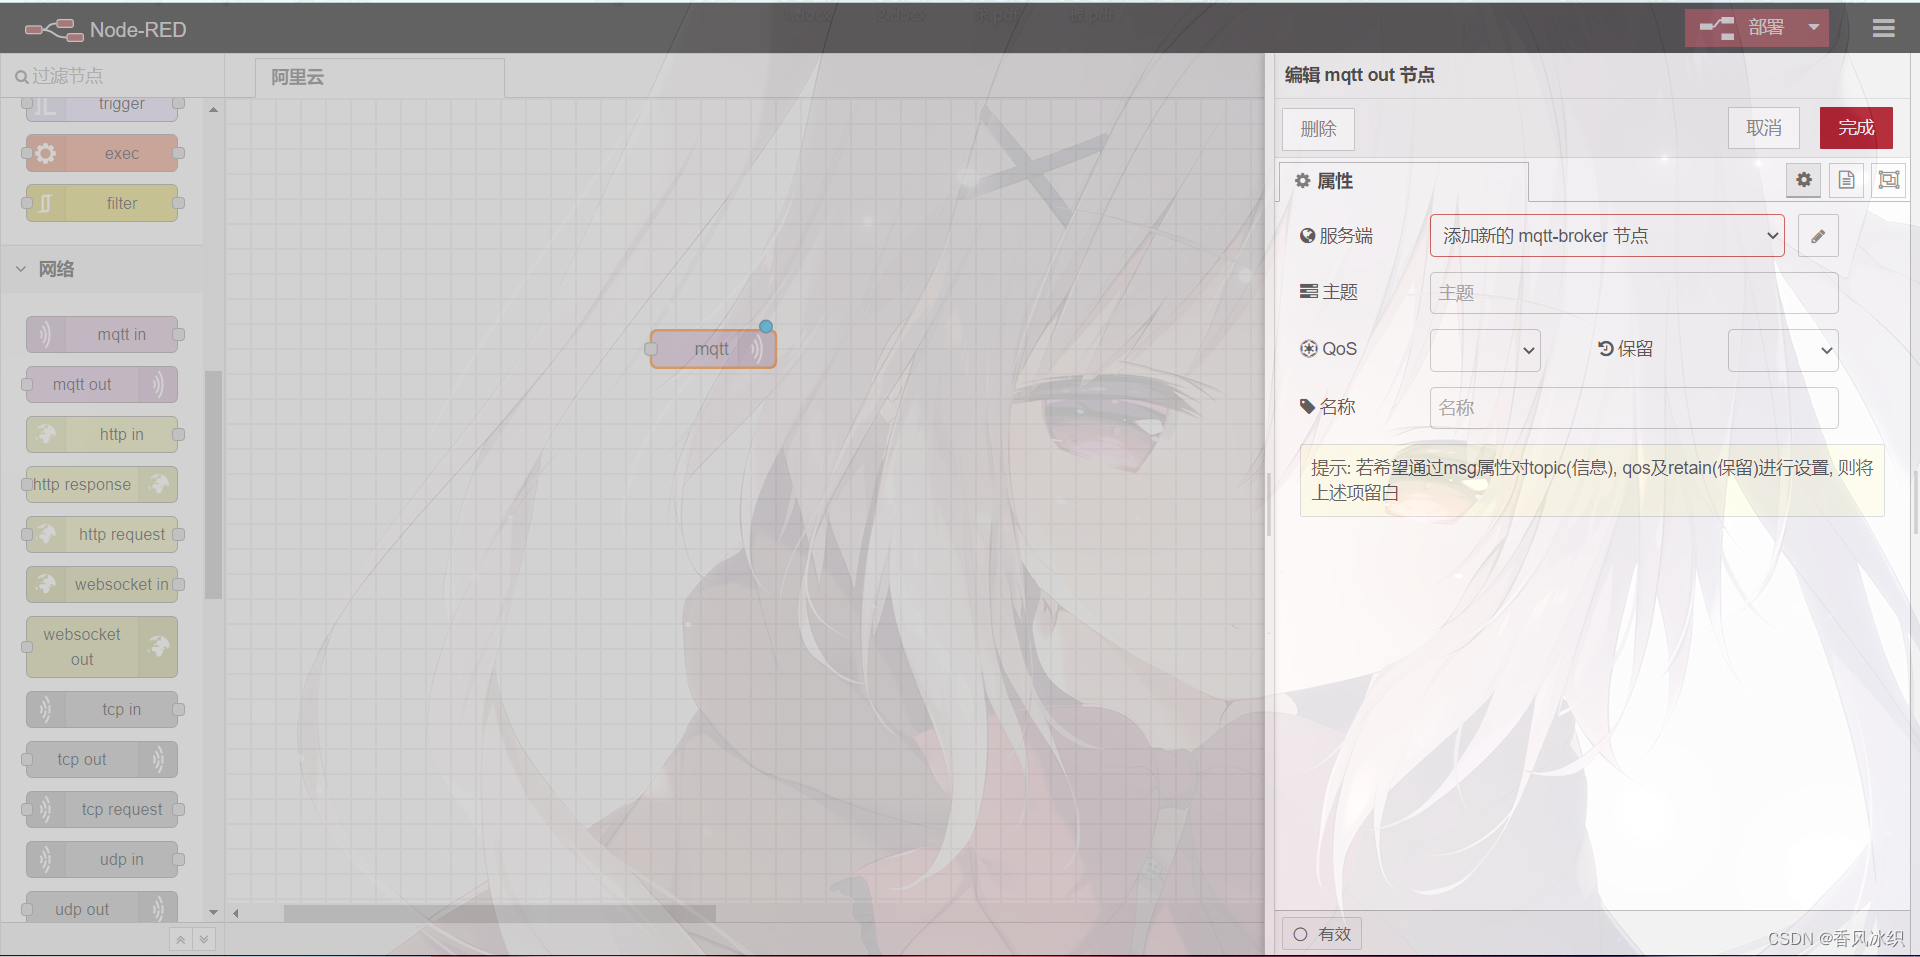Select the tcp request palette node
Viewport: 1920px width, 957px height.
(102, 809)
